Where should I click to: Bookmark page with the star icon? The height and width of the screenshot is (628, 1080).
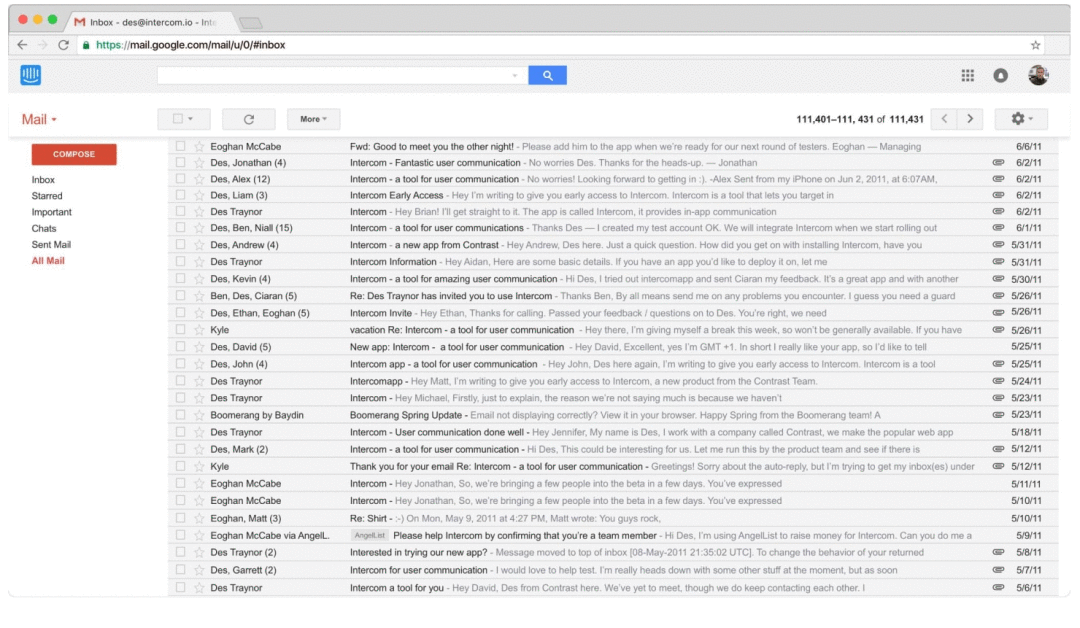coord(1035,45)
